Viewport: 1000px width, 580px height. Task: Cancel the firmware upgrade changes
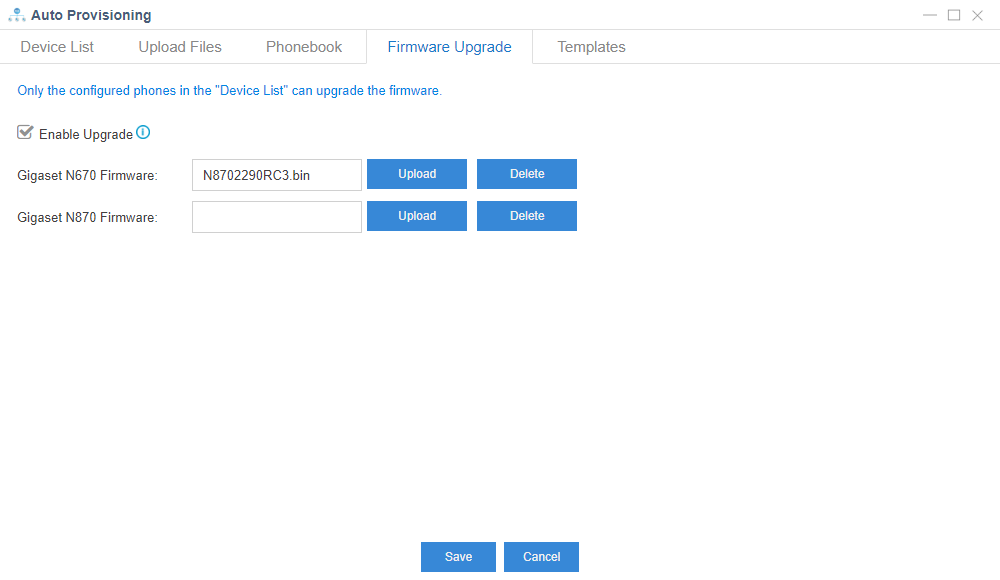541,557
